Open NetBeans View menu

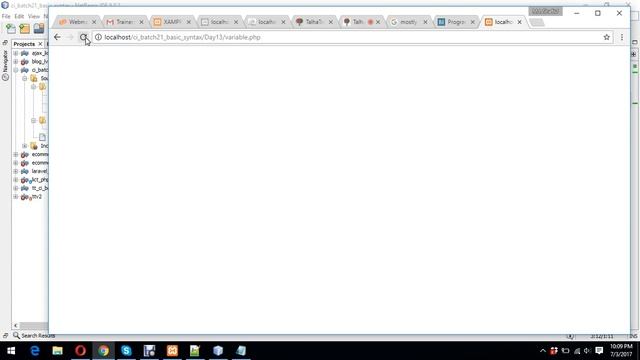pyautogui.click(x=34, y=16)
